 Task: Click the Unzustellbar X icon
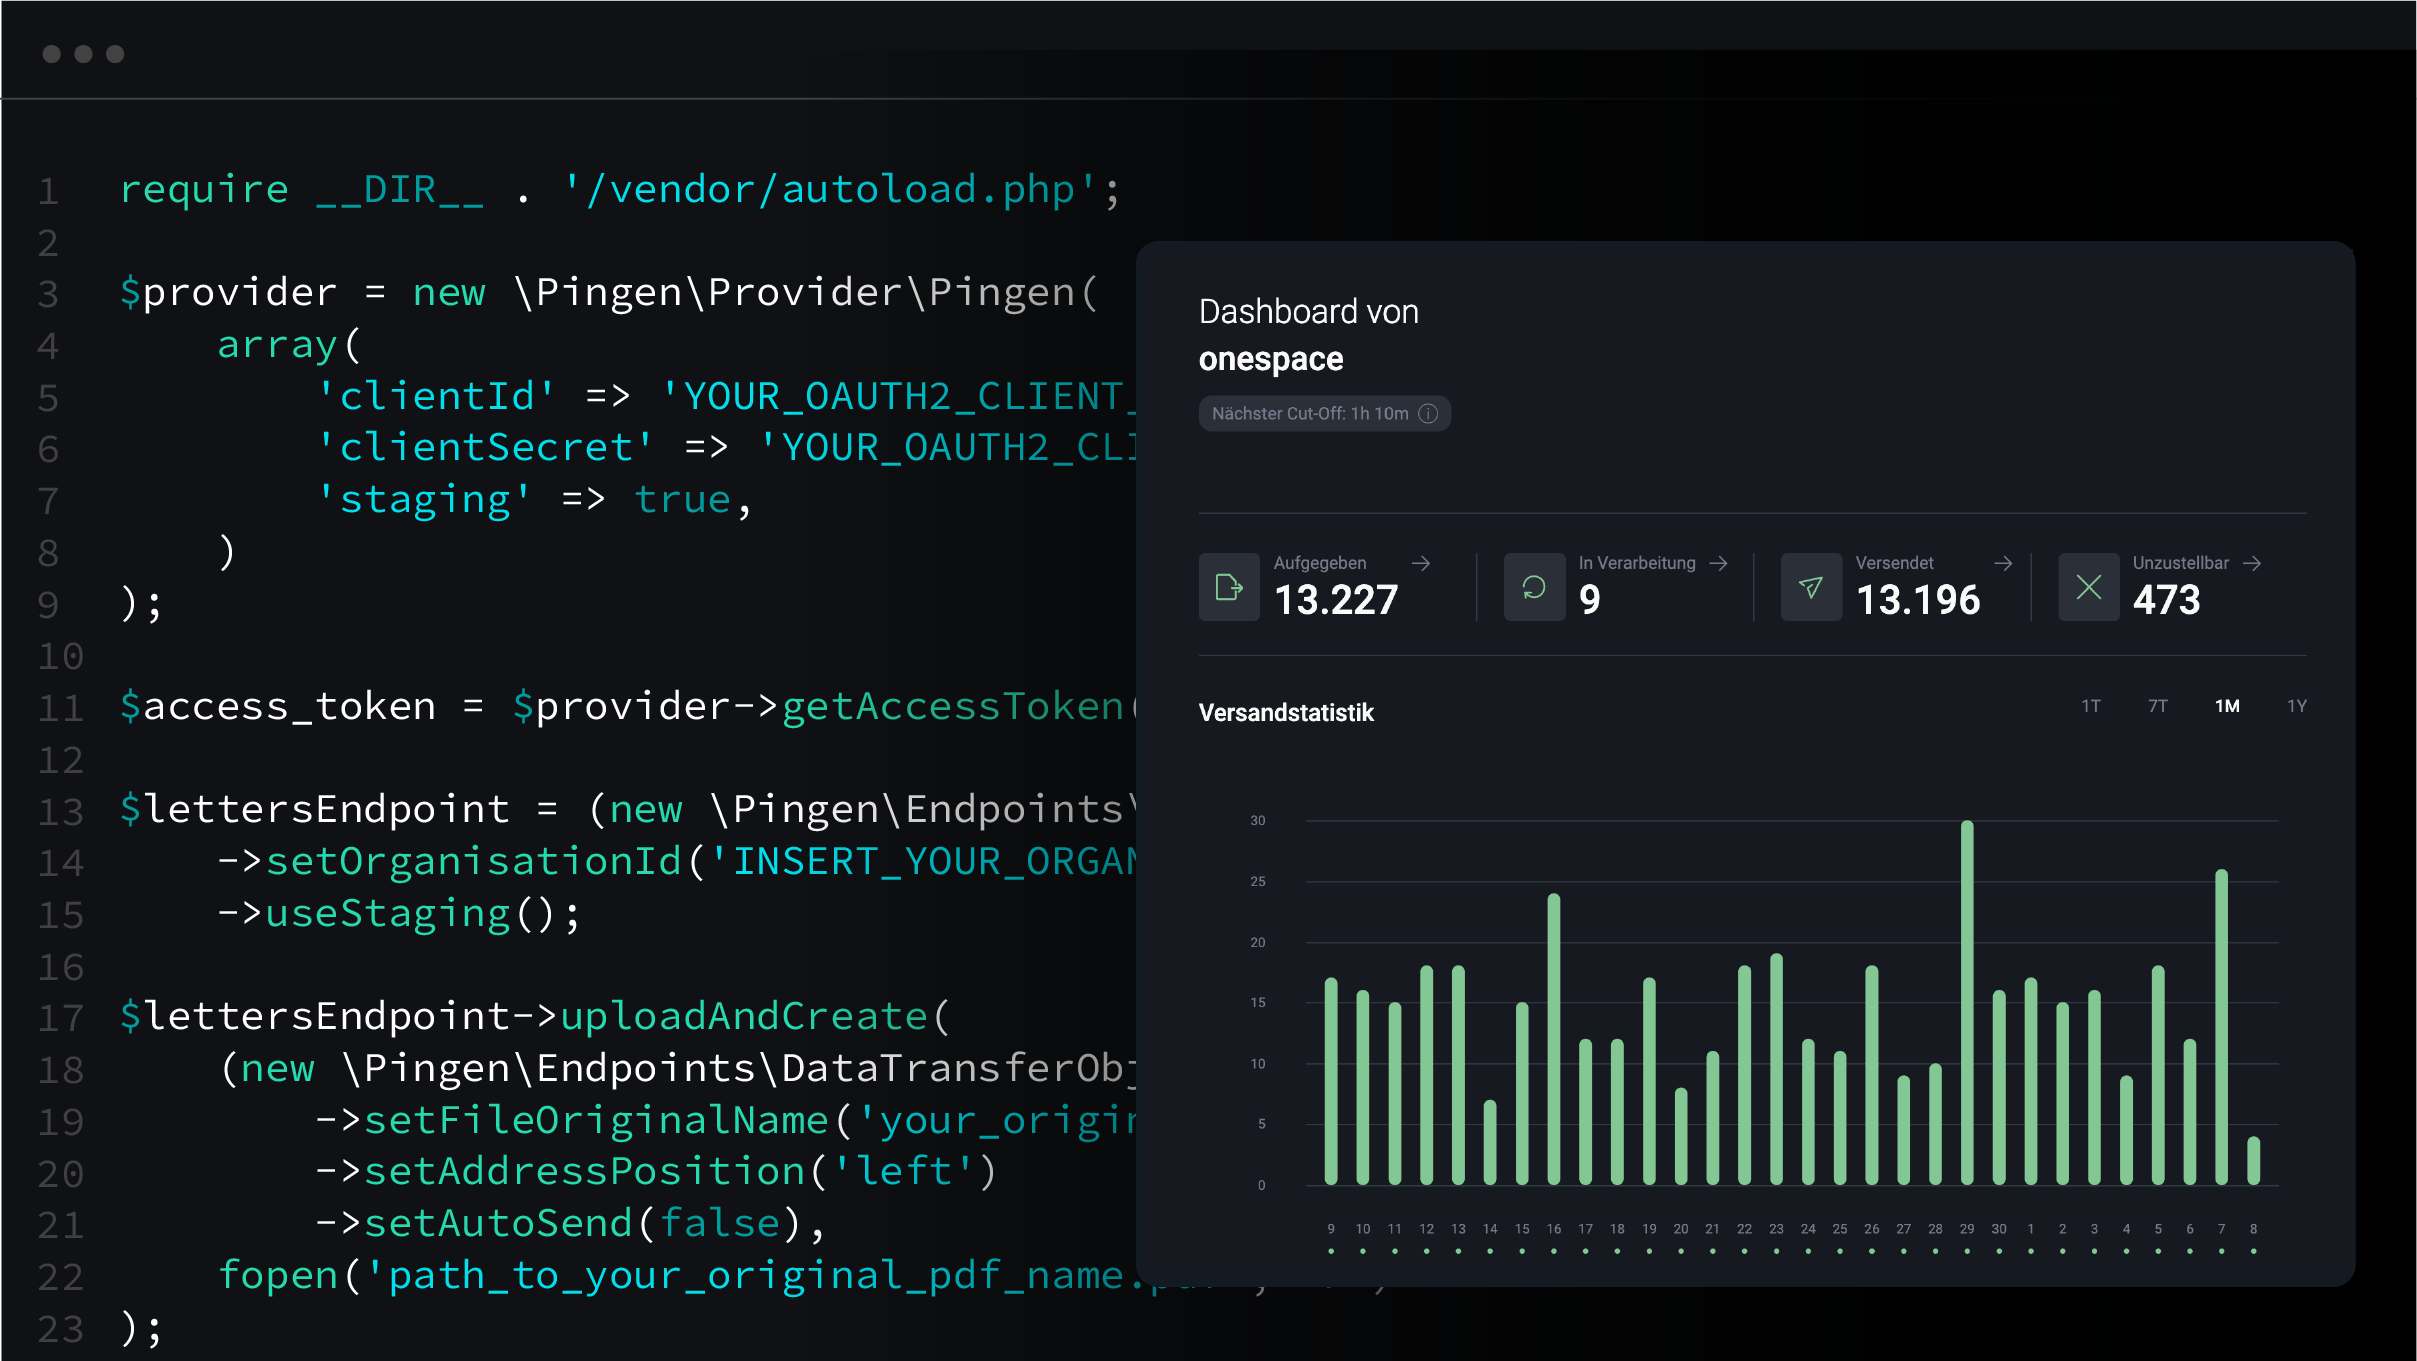(2089, 587)
